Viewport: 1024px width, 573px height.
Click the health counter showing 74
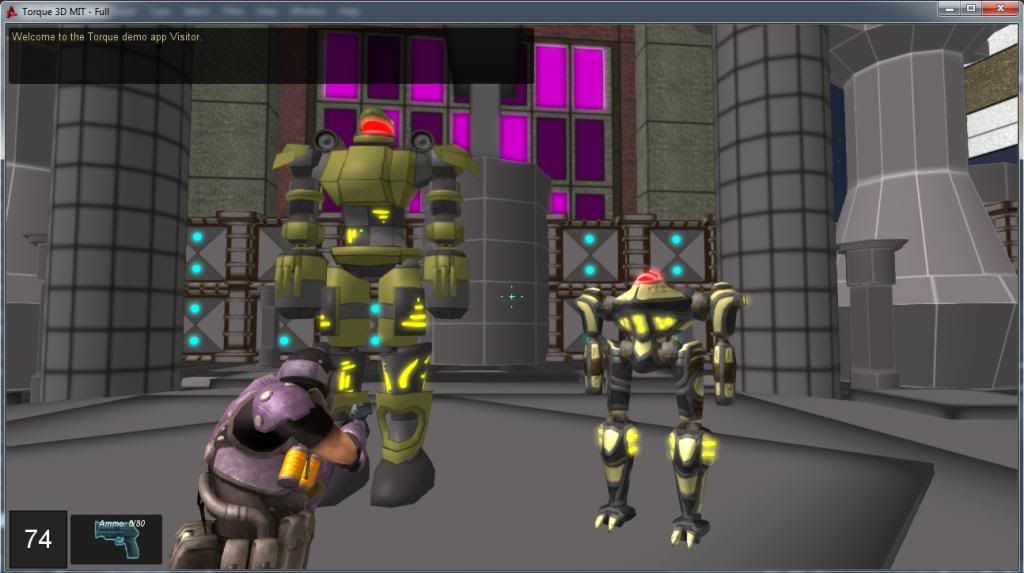pyautogui.click(x=38, y=540)
